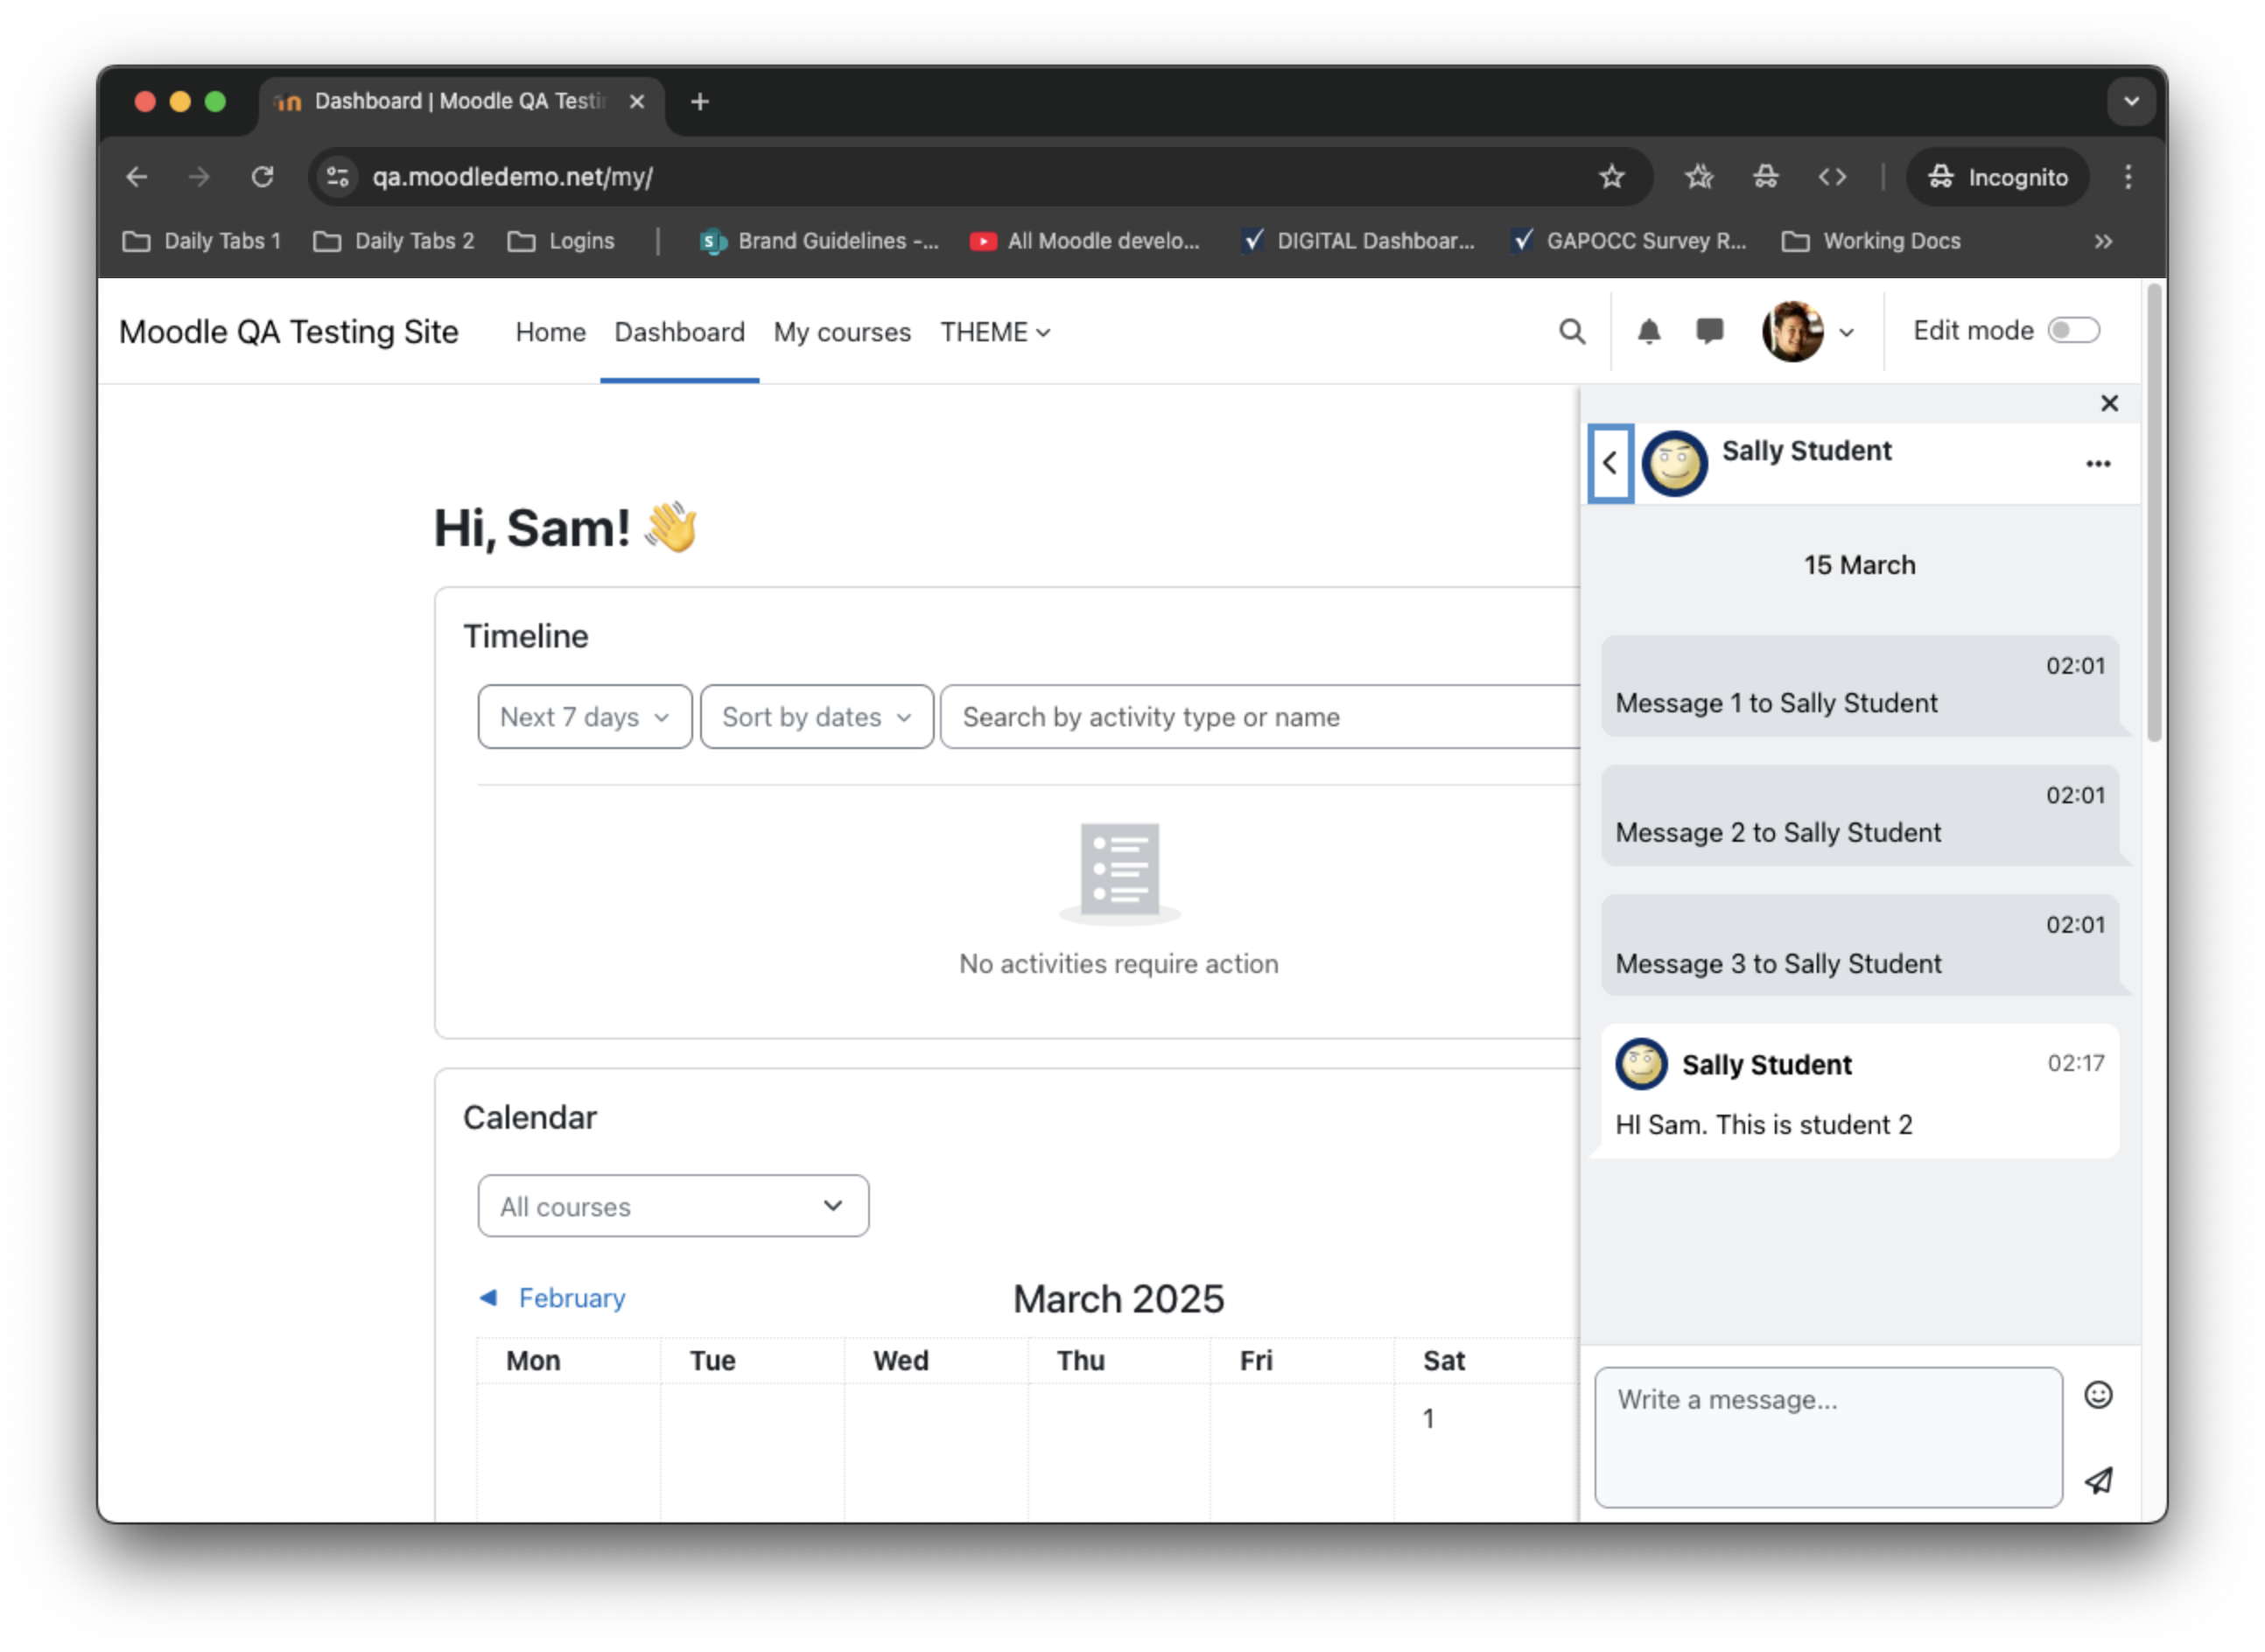Open the GAPOCC Survey R... bookmark
The width and height of the screenshot is (2265, 1652).
pos(1627,241)
